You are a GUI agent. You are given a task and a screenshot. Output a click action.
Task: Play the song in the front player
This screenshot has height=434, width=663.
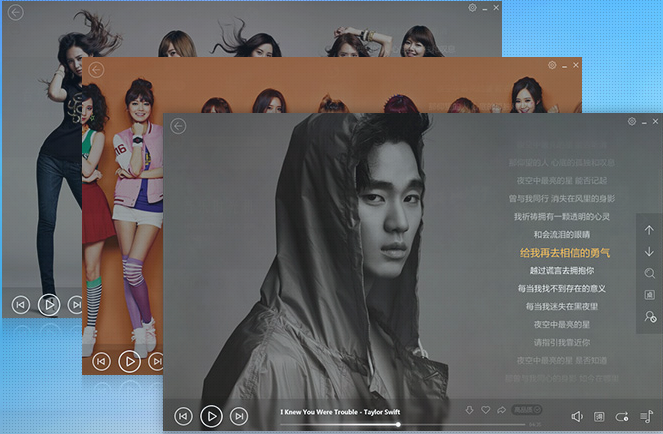point(211,416)
